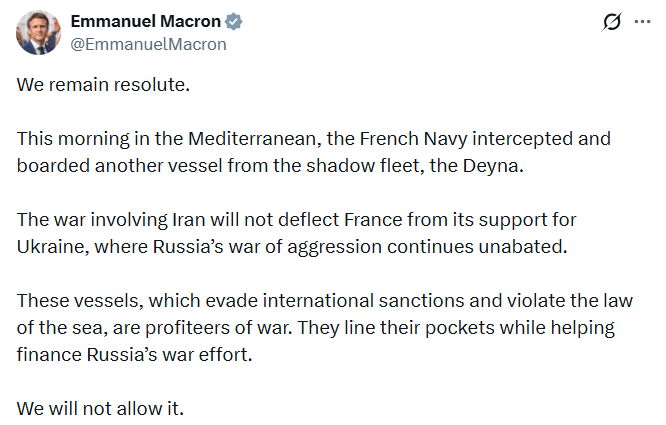Image resolution: width=666 pixels, height=425 pixels.
Task: Click the phrase 'finance Russia's war effort'
Action: pyautogui.click(x=137, y=352)
